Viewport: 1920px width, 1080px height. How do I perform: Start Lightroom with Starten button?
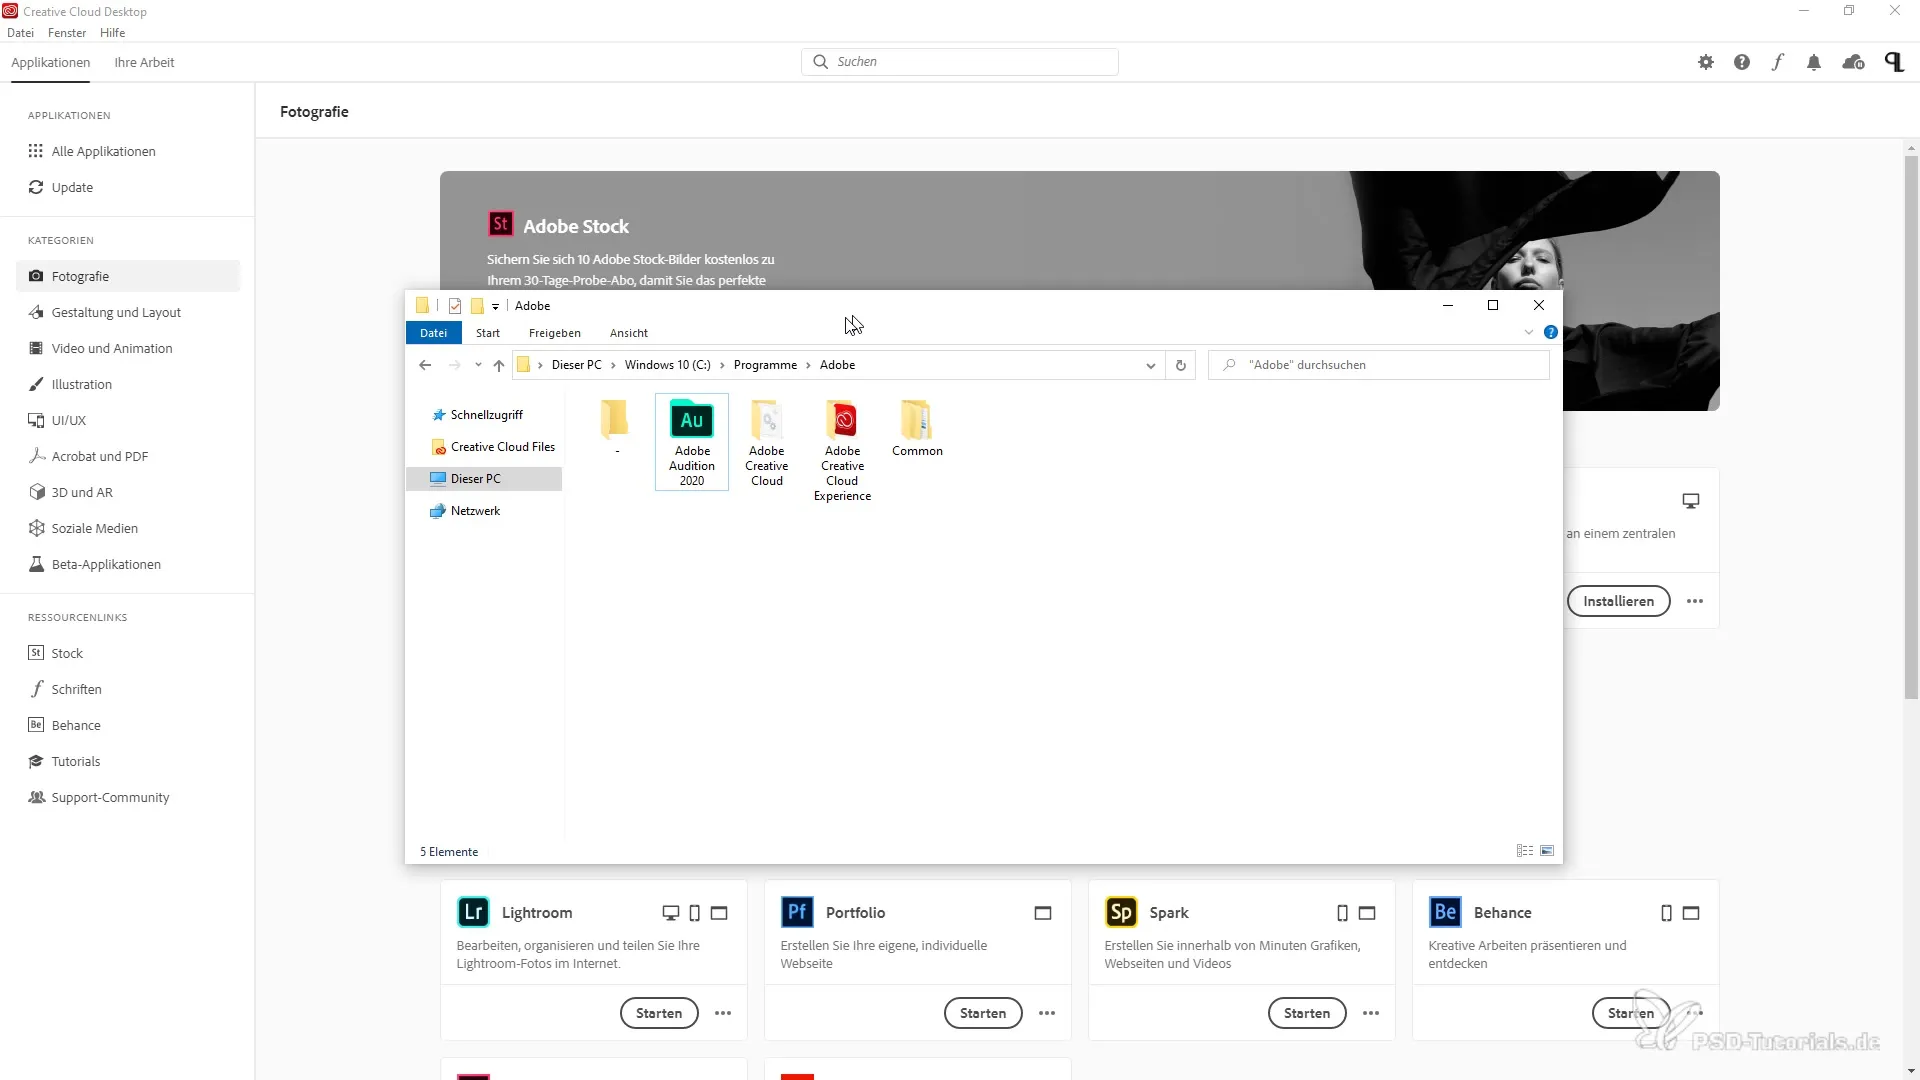659,1013
